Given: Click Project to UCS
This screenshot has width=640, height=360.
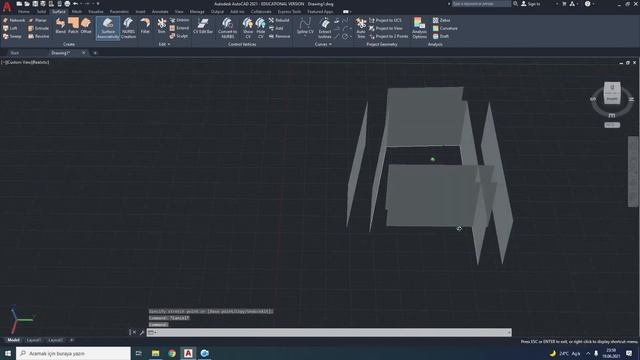Looking at the screenshot, I should 386,20.
